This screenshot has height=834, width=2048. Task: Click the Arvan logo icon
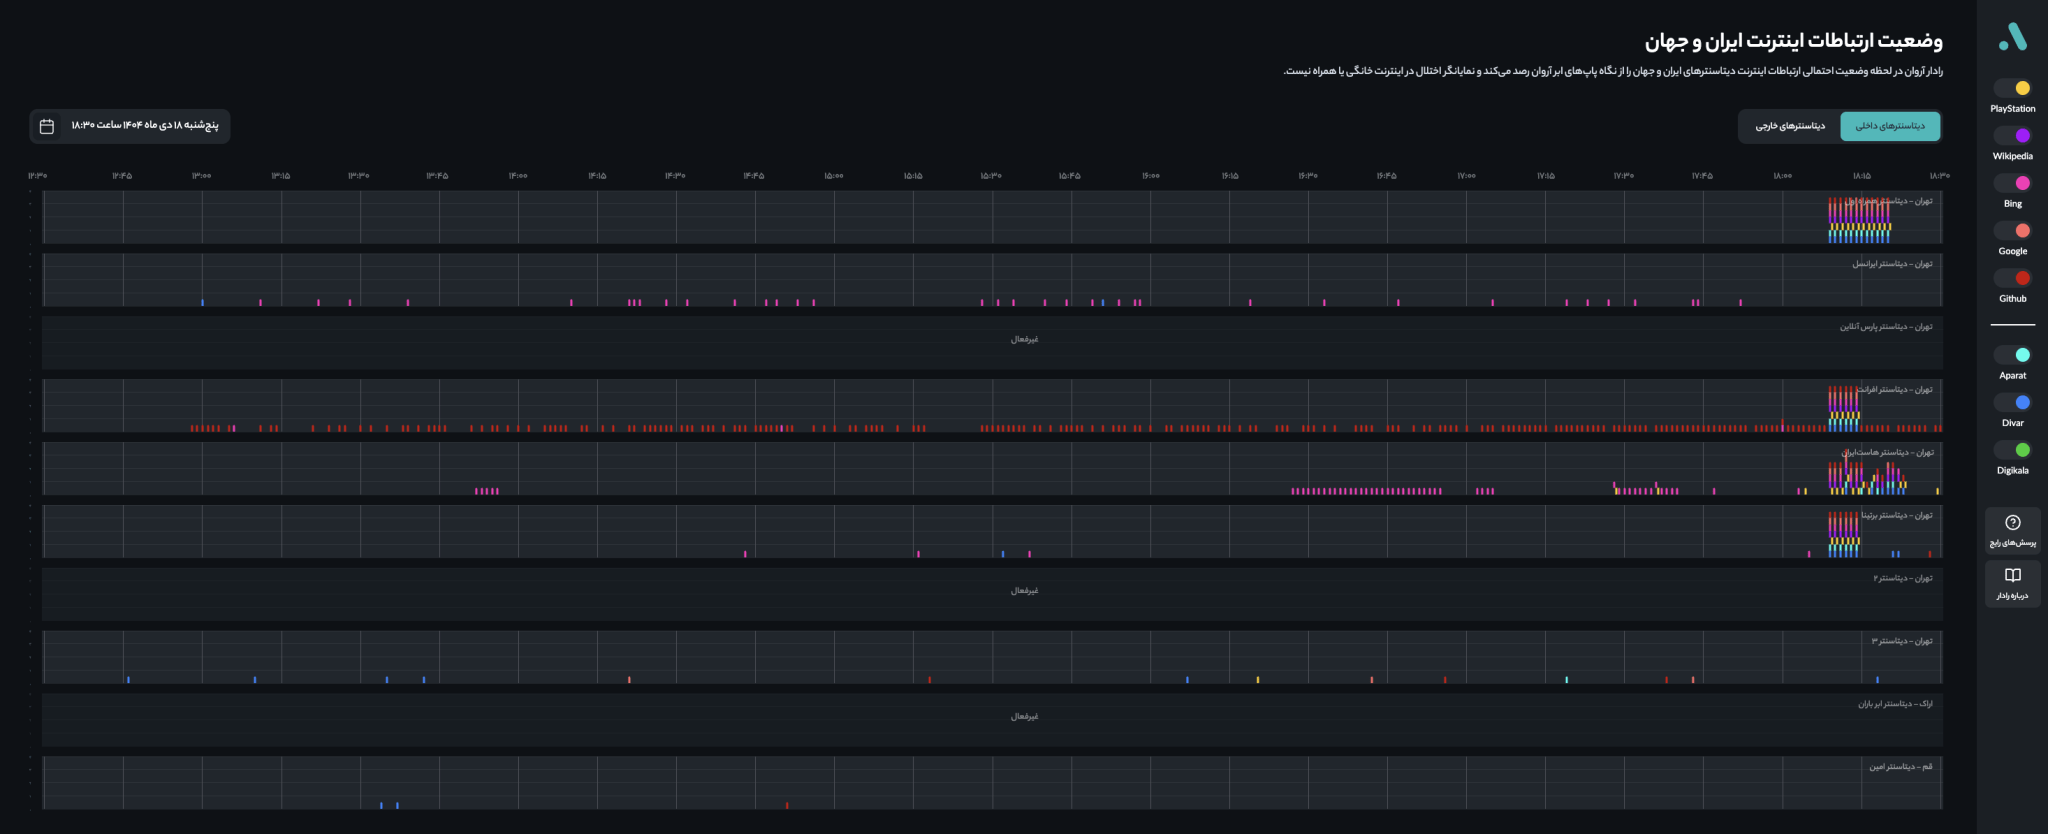(2012, 37)
